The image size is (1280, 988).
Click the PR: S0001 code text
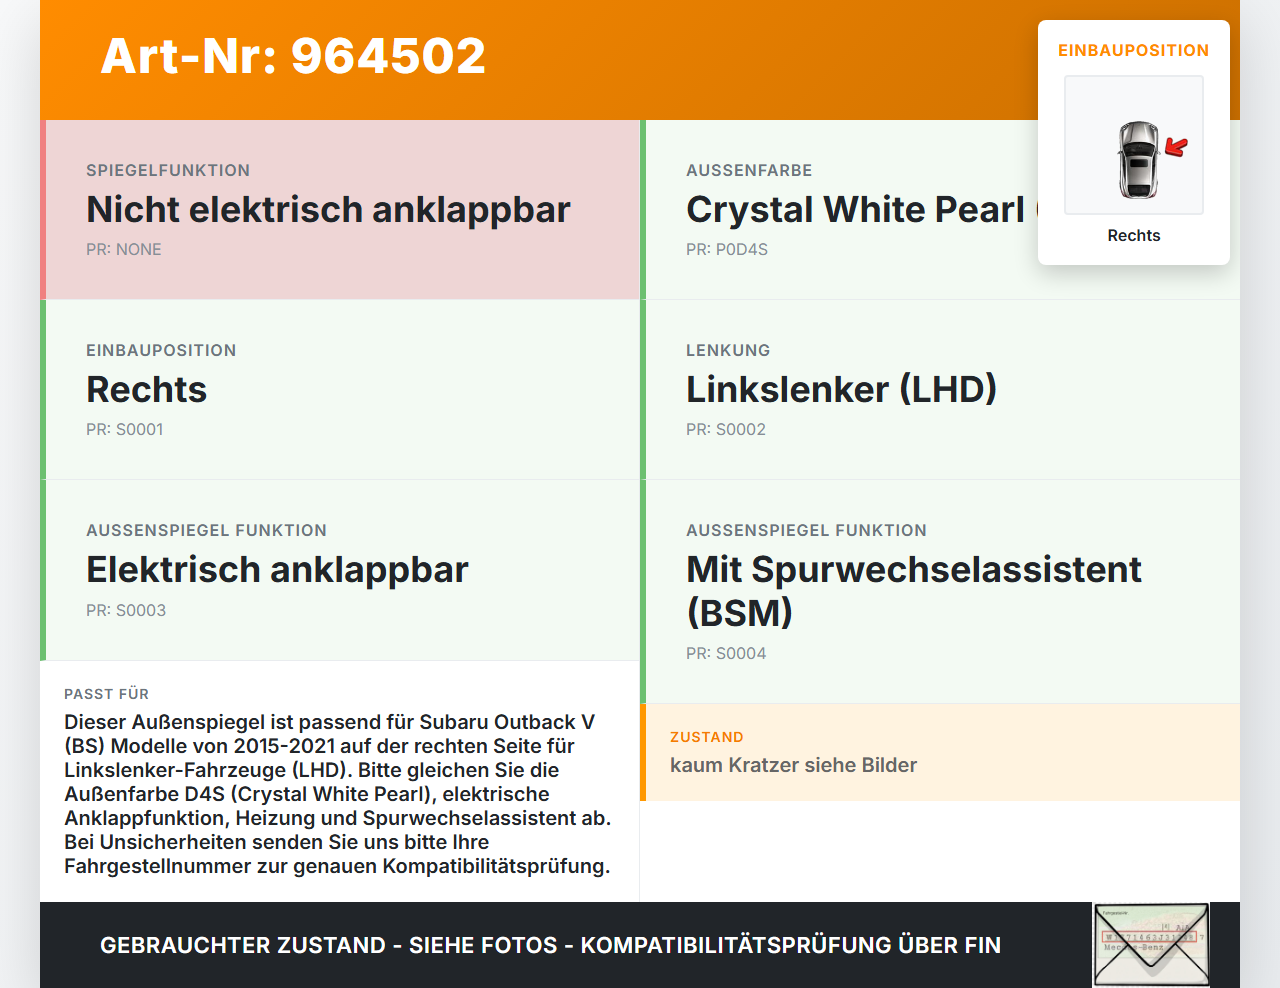125,429
